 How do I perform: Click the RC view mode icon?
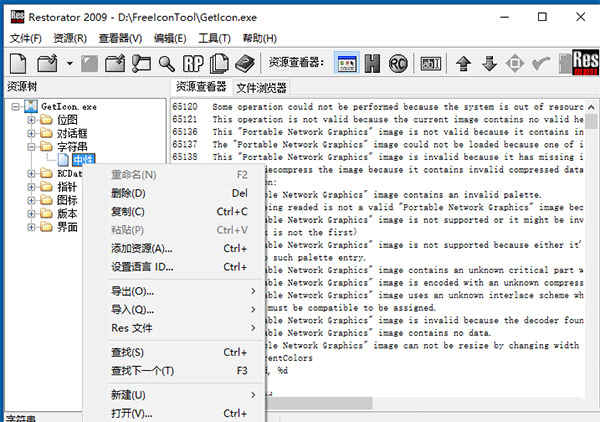398,64
